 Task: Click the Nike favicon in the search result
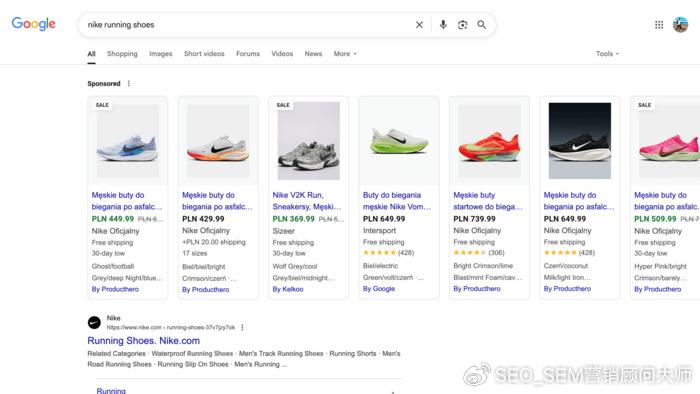(x=94, y=322)
